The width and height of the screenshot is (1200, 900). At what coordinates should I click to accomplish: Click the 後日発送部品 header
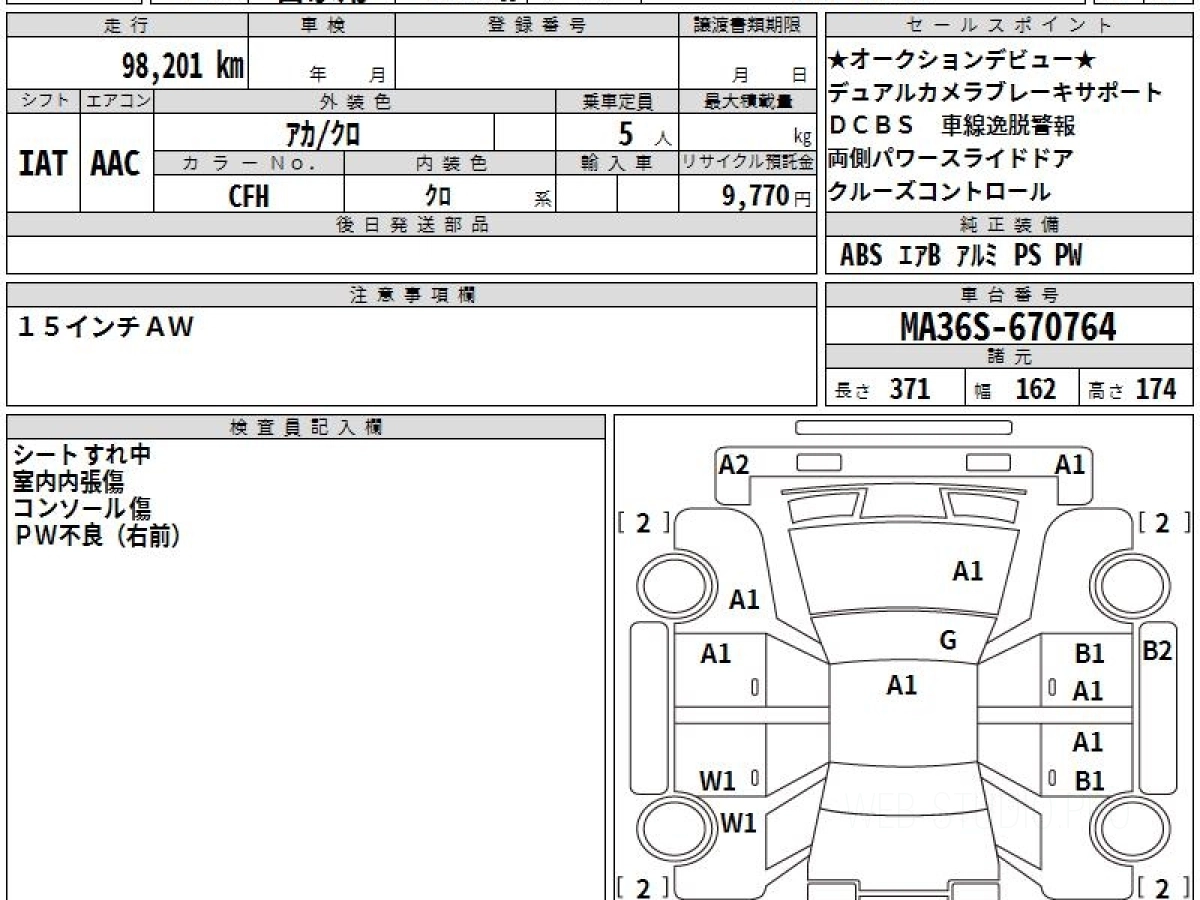click(411, 225)
